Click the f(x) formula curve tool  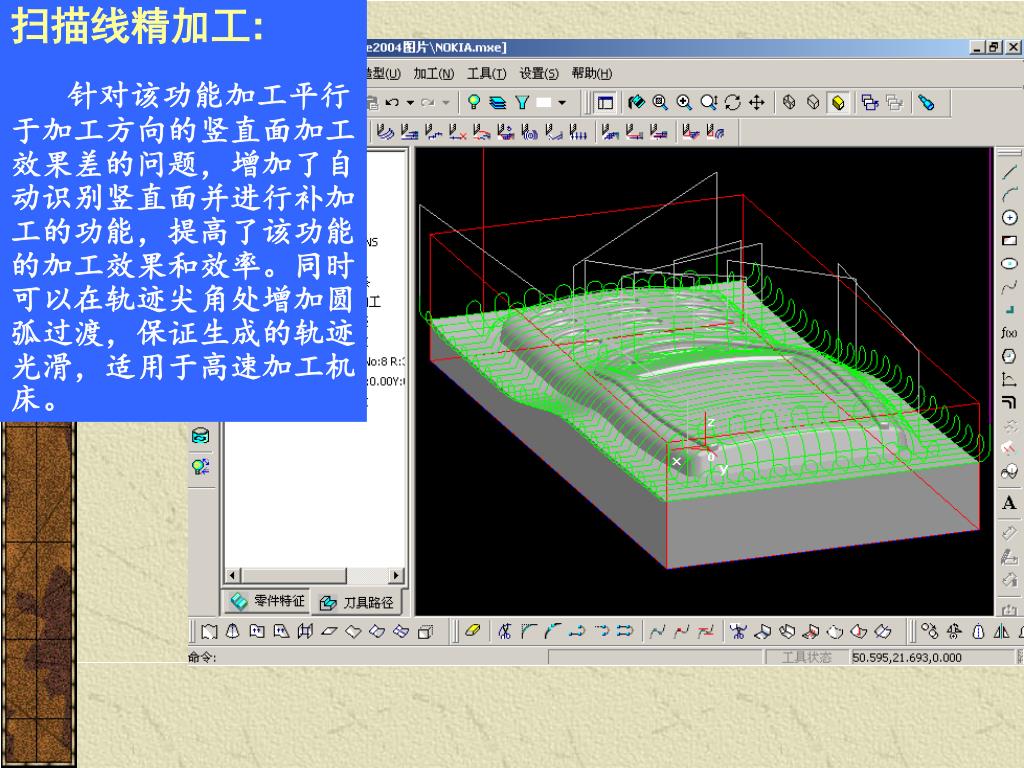click(1010, 332)
